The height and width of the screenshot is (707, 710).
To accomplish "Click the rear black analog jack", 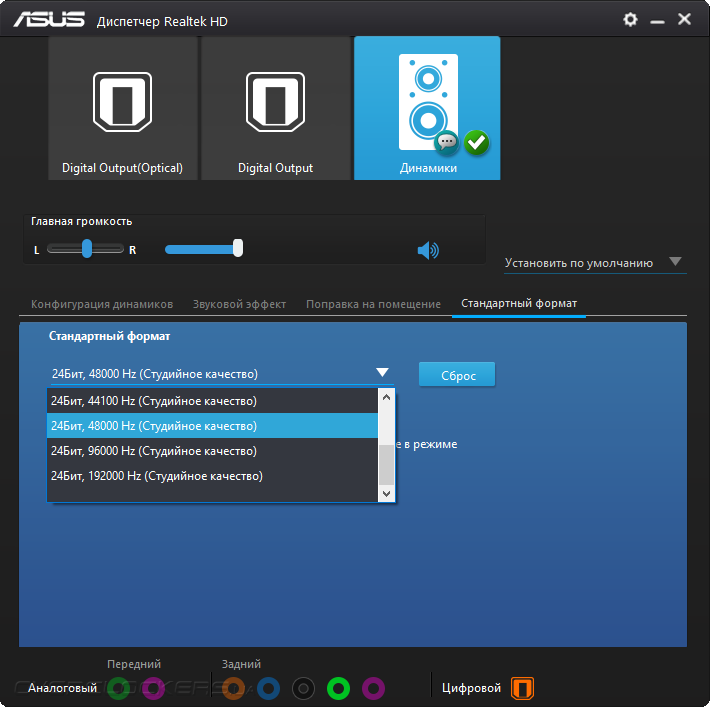I will (x=303, y=688).
